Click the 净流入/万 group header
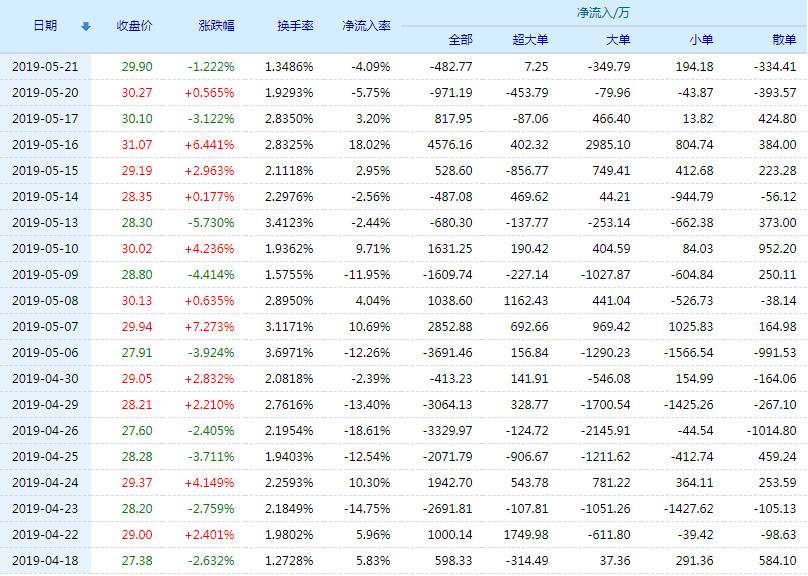 603,13
